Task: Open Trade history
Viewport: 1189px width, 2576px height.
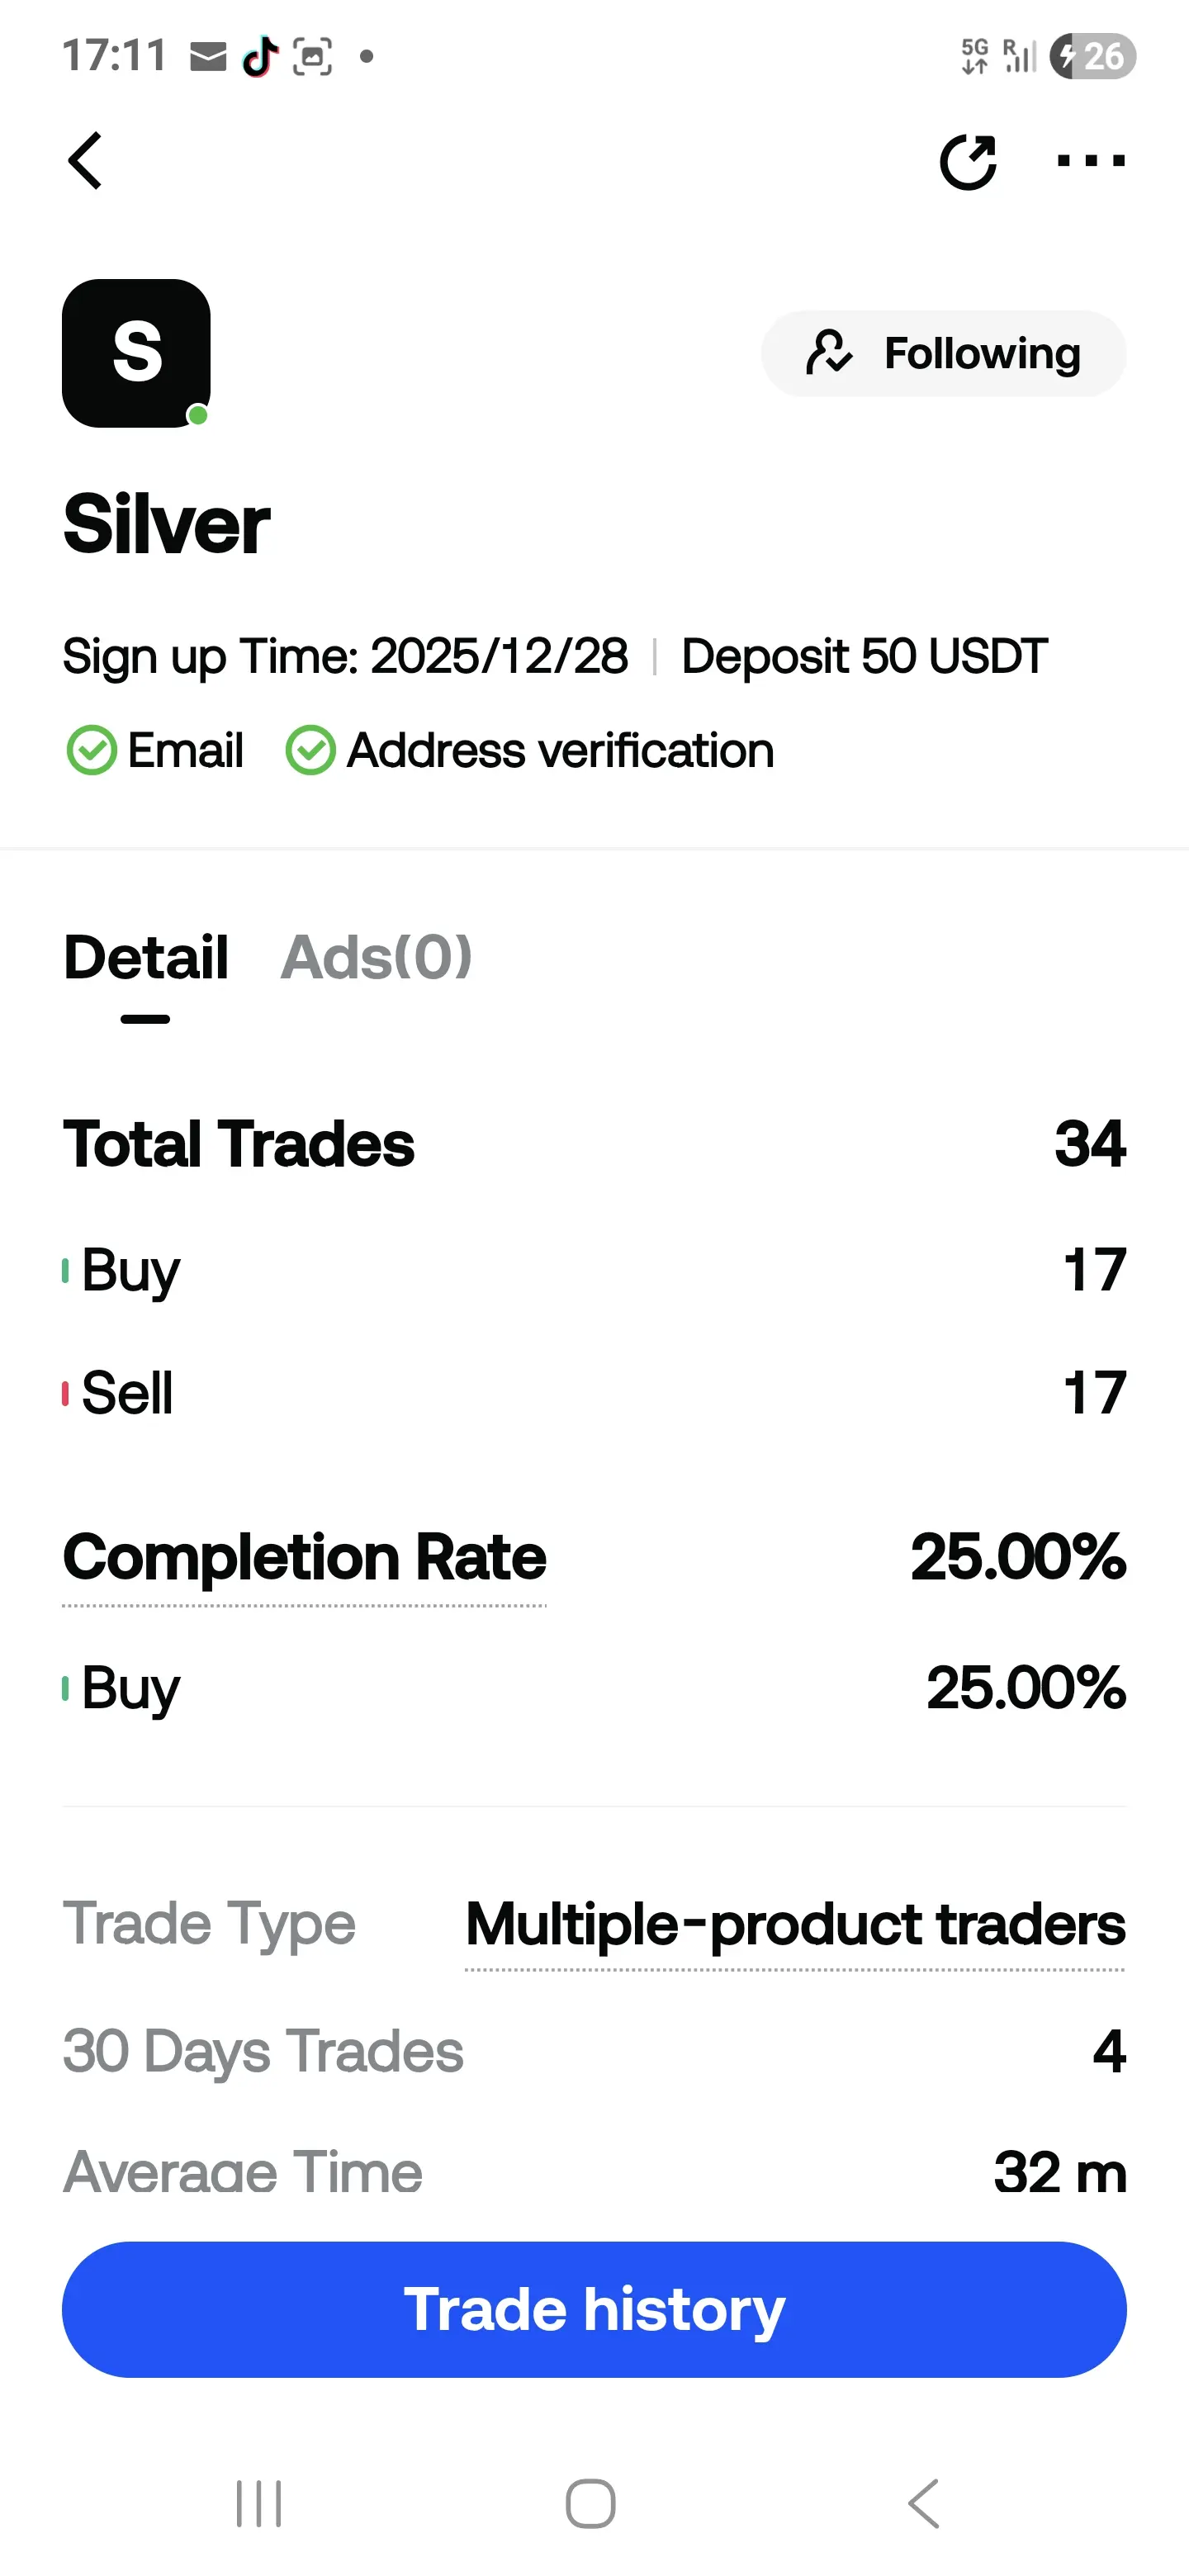Action: (x=594, y=2309)
